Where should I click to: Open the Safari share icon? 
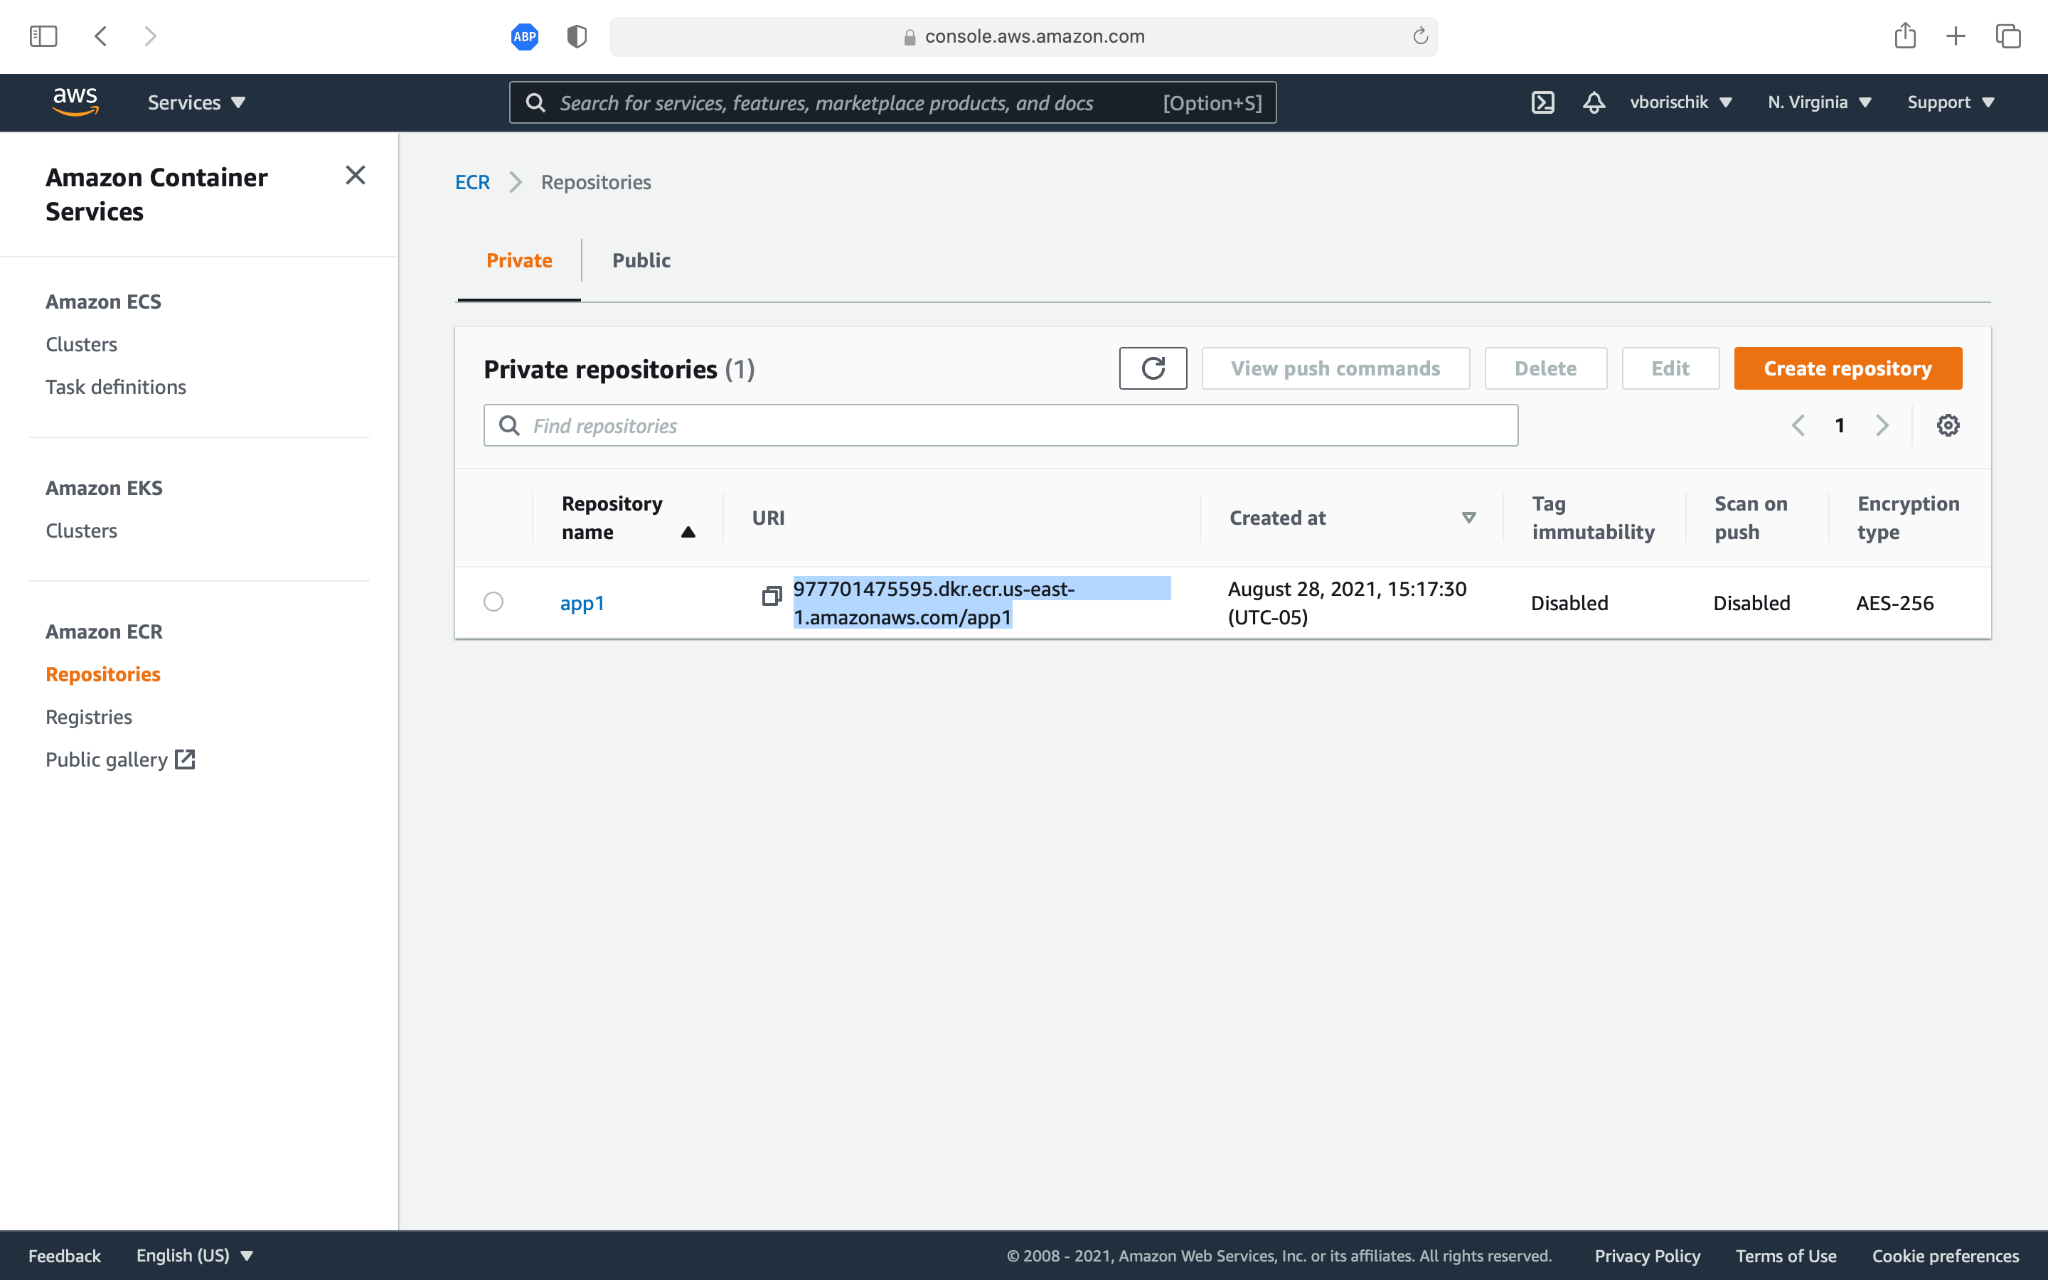pos(1905,36)
